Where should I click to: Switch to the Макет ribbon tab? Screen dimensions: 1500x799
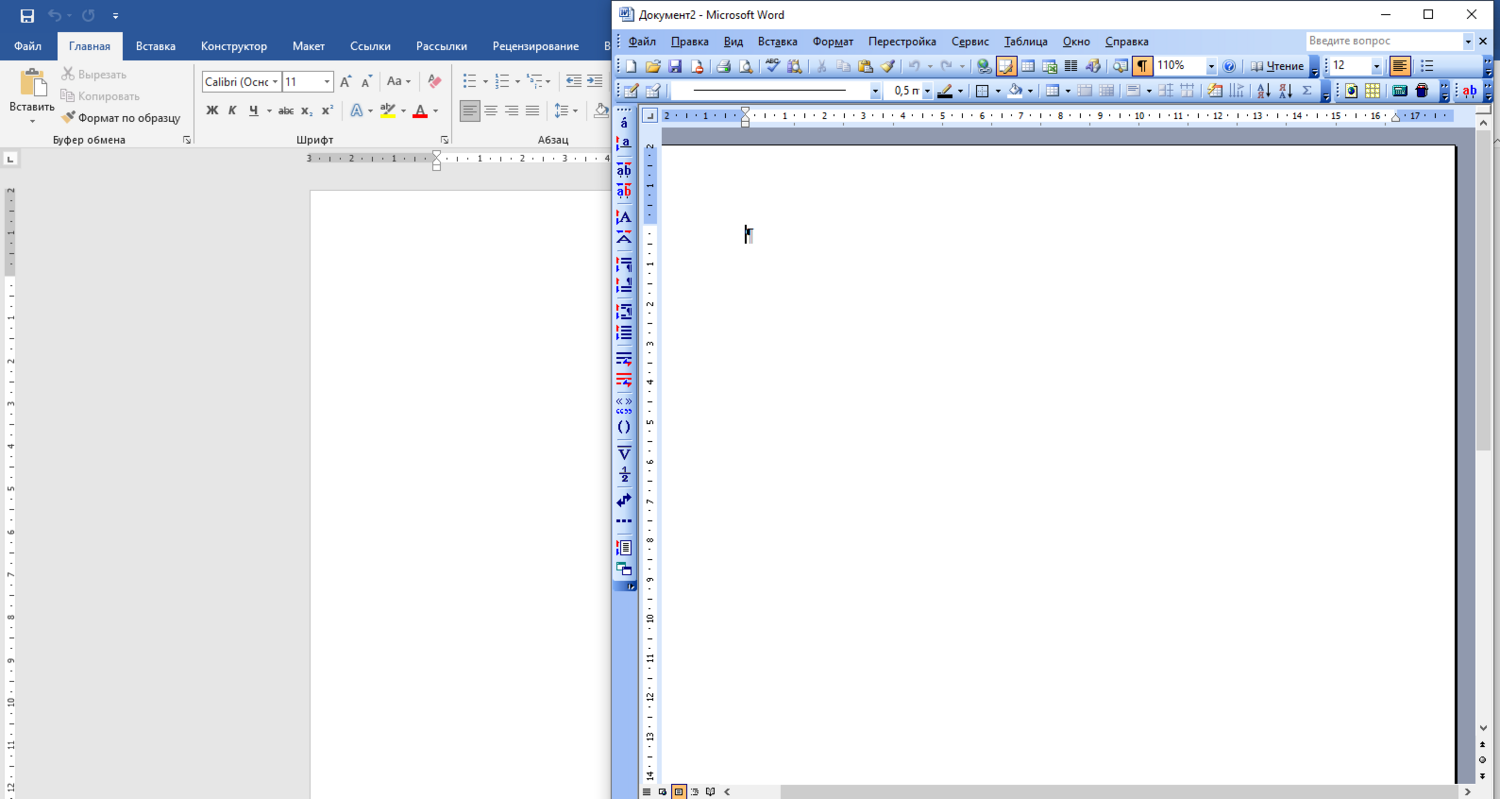[x=308, y=46]
